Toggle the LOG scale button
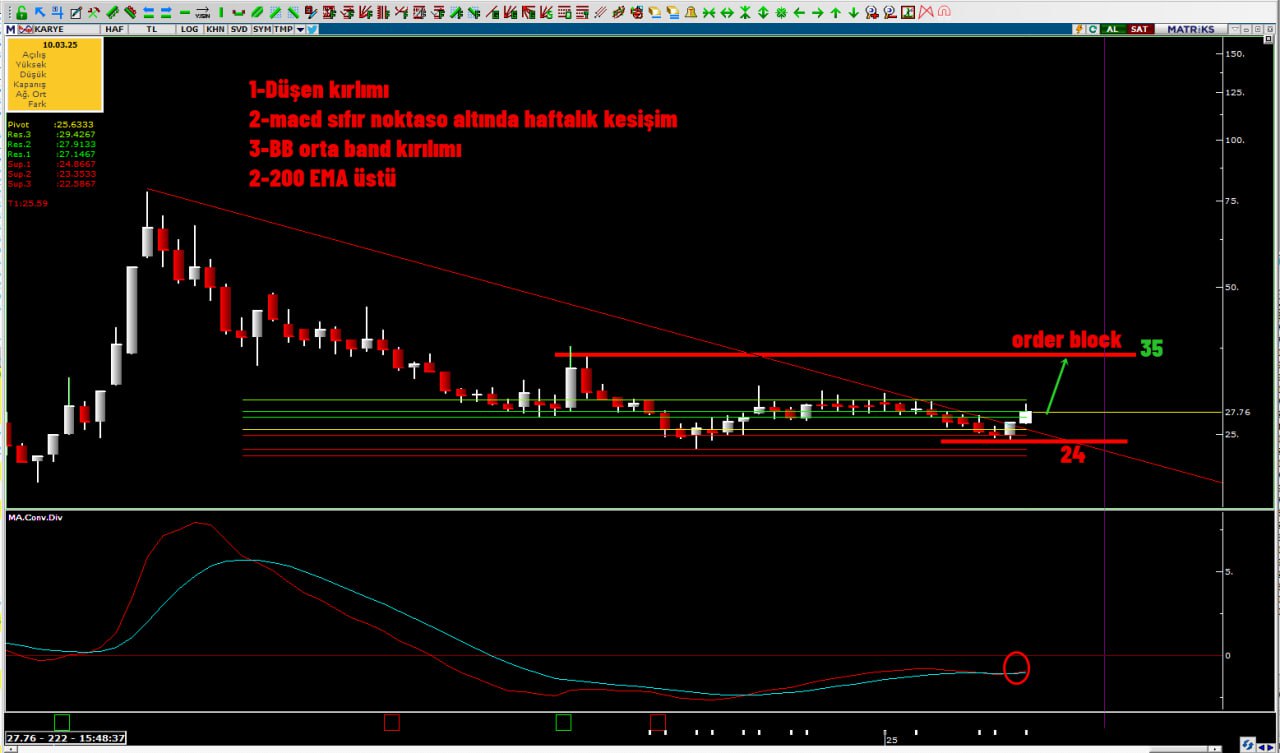 click(189, 29)
